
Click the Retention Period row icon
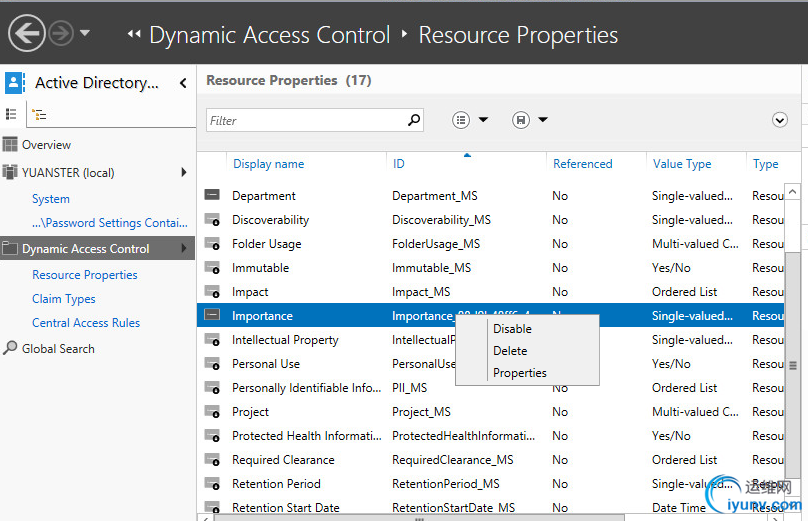[x=212, y=484]
